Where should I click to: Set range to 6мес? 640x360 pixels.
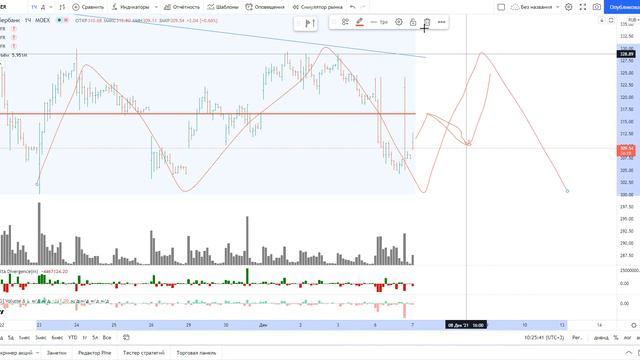click(x=57, y=338)
